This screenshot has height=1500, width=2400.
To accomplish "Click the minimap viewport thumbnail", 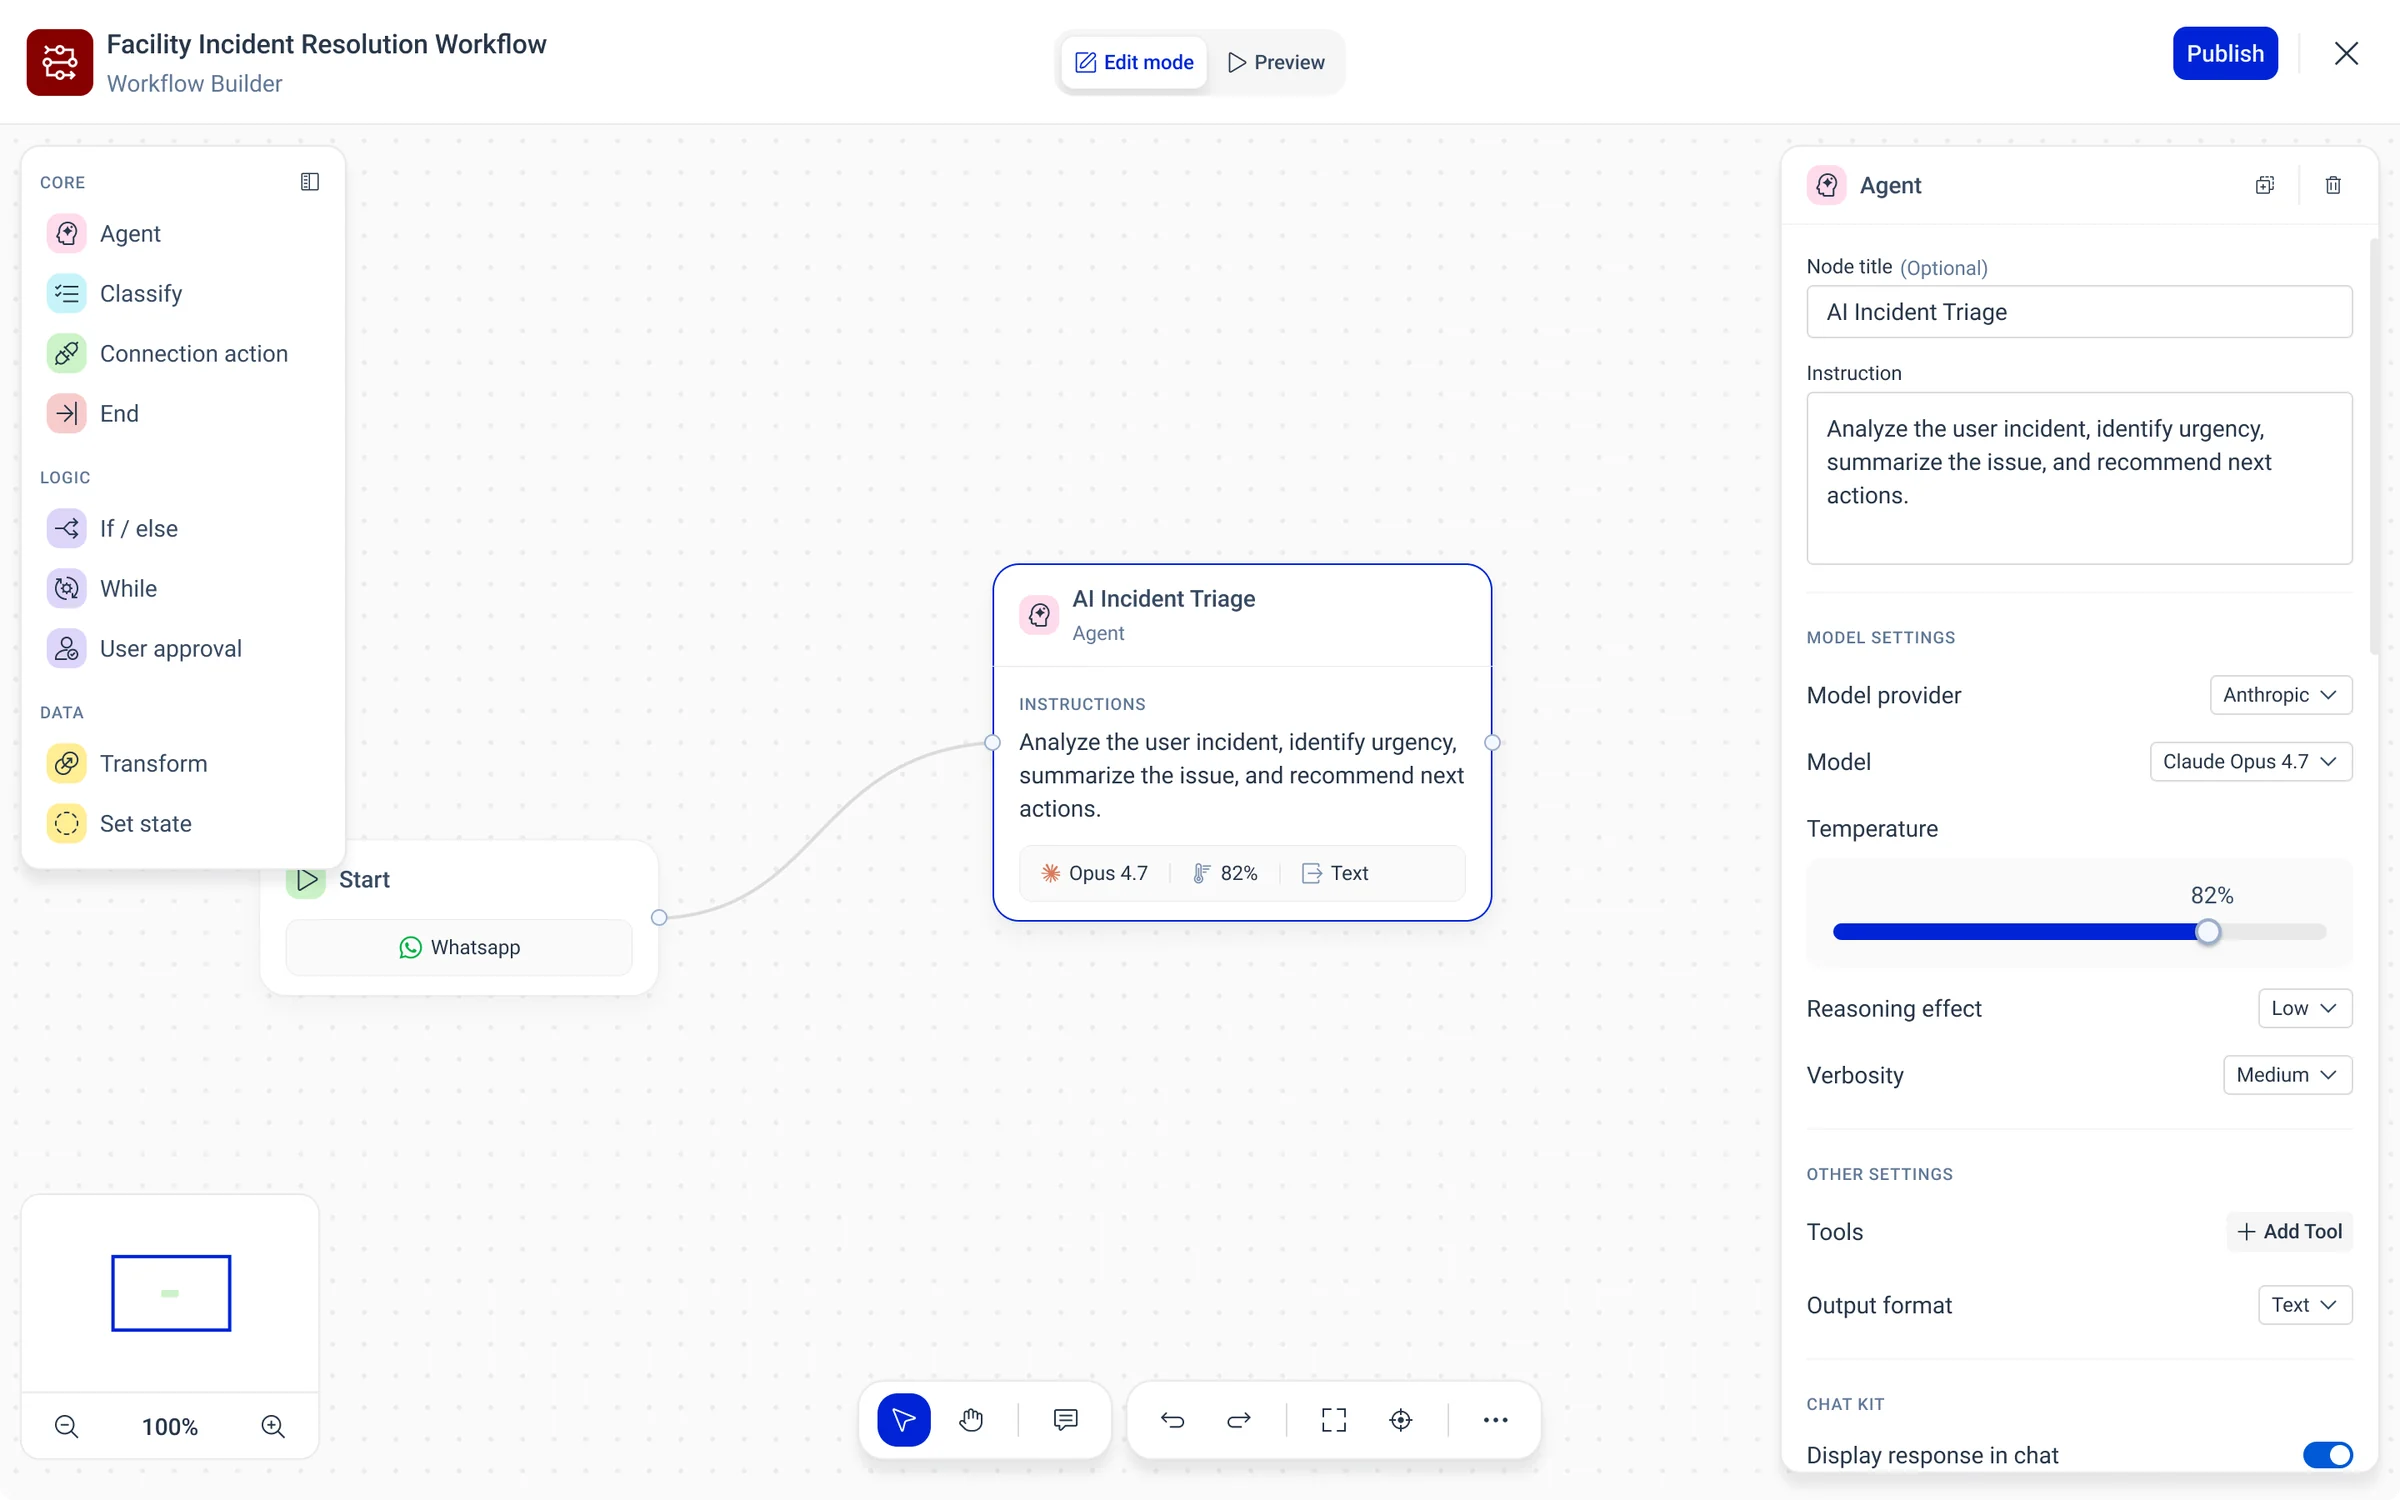I will click(x=171, y=1293).
